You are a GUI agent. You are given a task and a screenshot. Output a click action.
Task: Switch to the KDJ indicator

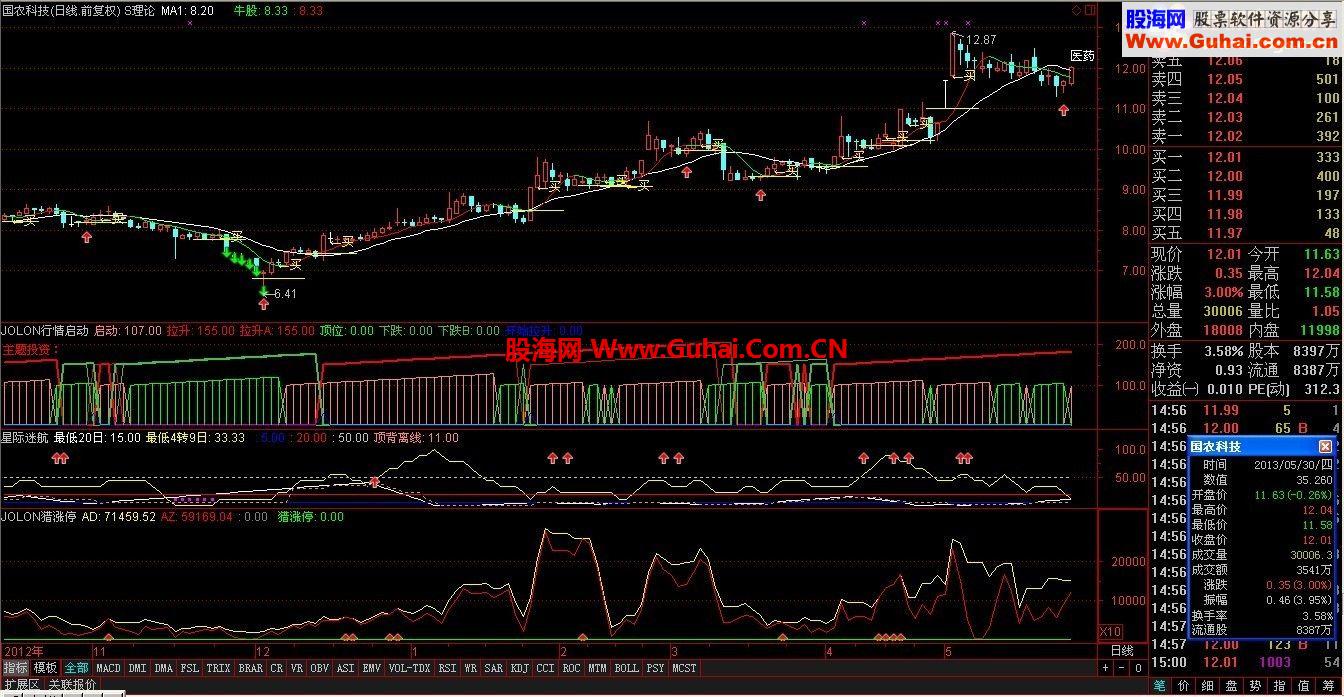tap(520, 667)
